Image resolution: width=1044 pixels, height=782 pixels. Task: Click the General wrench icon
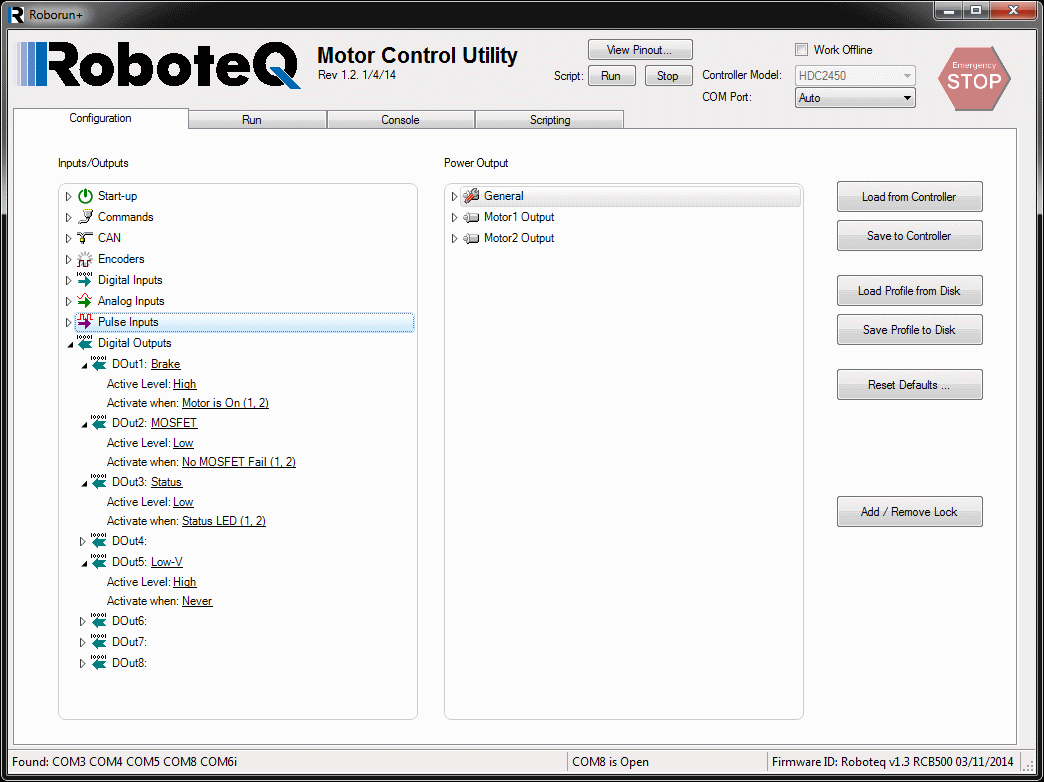point(471,196)
